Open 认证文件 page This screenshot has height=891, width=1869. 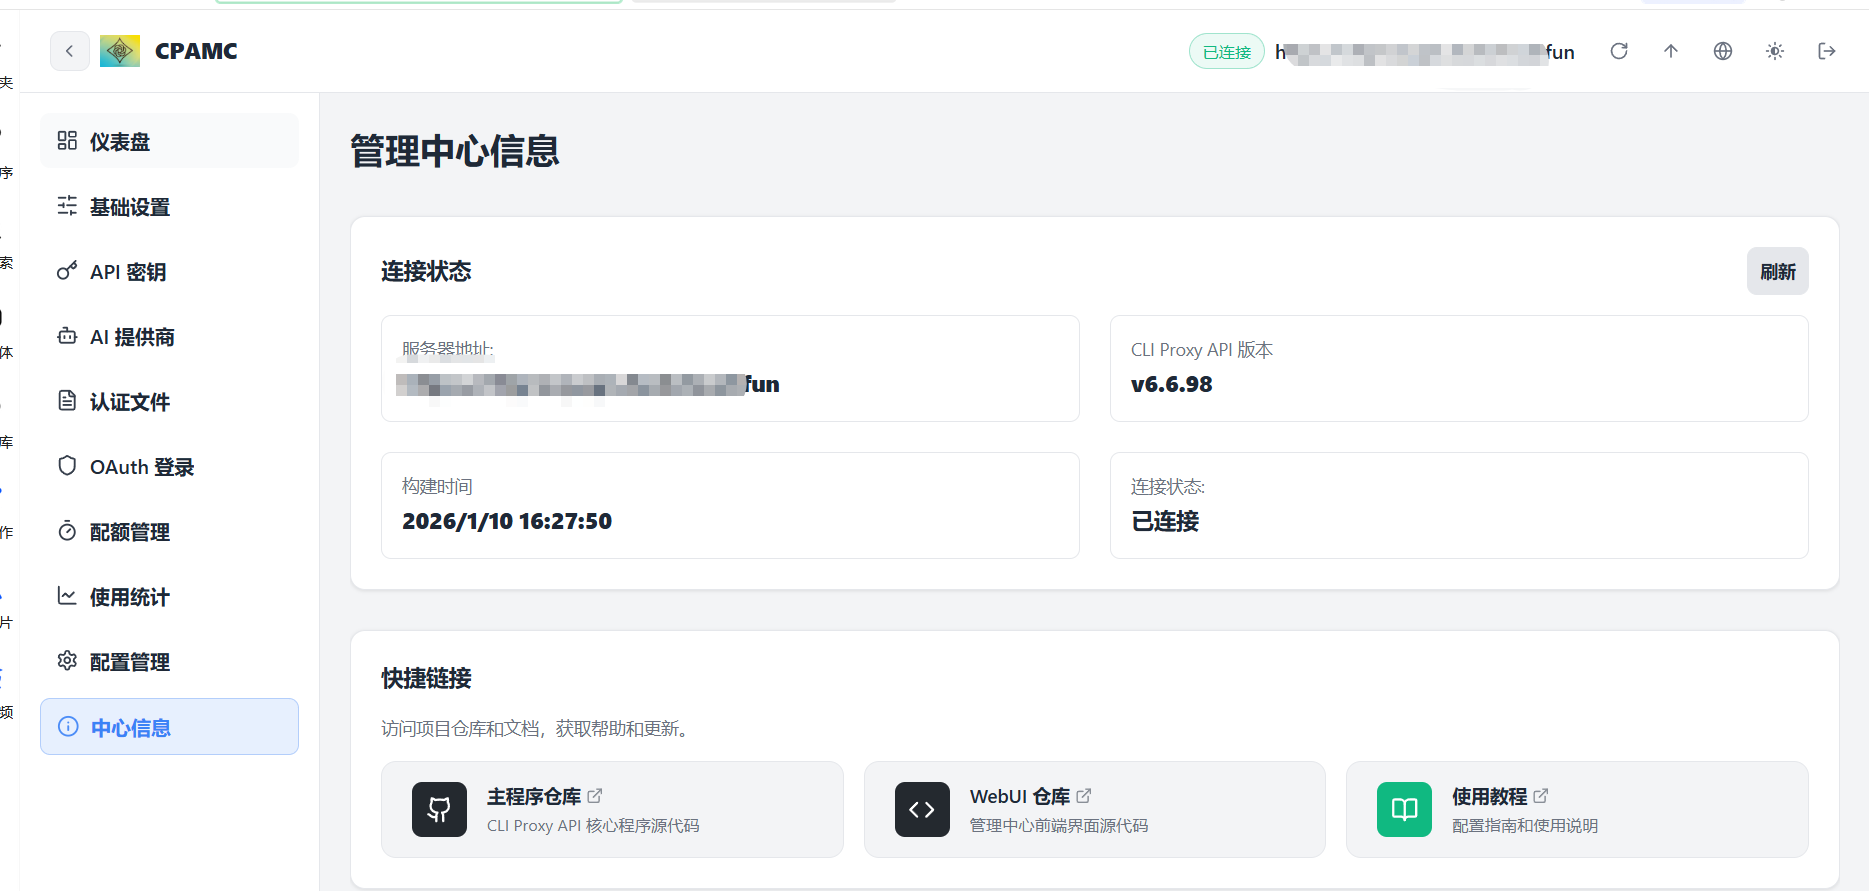(169, 401)
